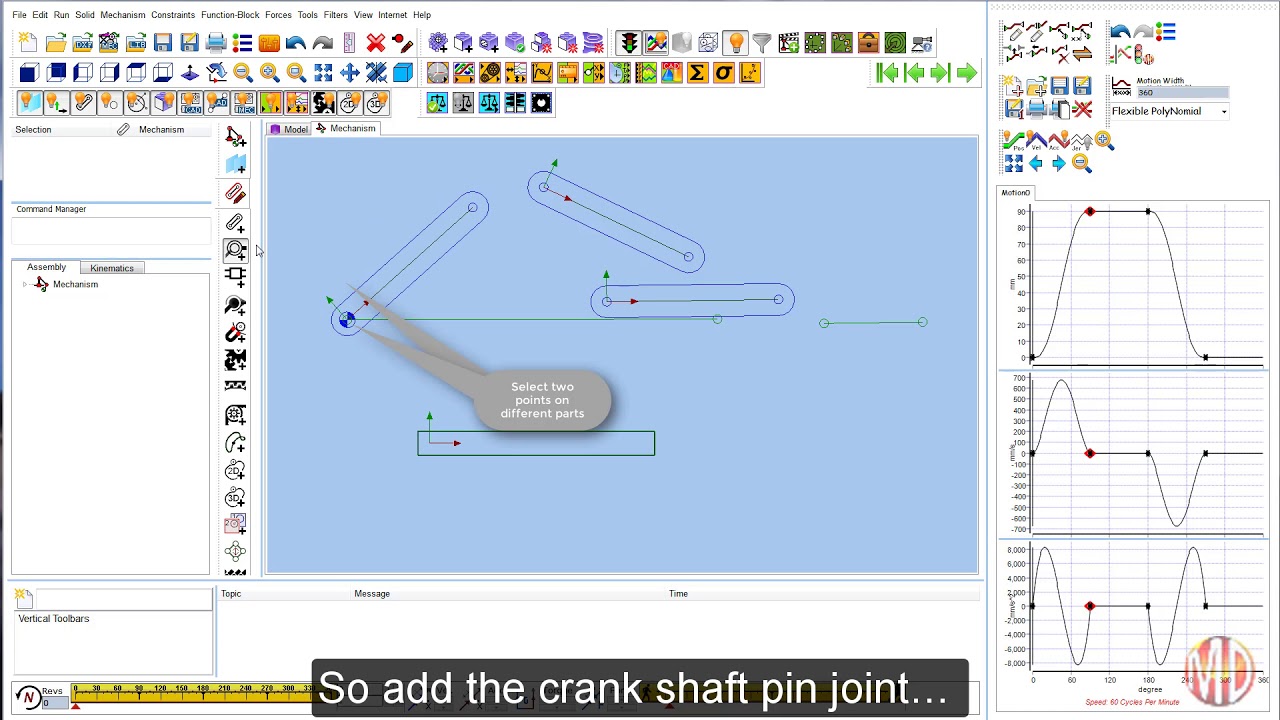1280x720 pixels.
Task: Open the Constraints menu
Action: [x=173, y=15]
